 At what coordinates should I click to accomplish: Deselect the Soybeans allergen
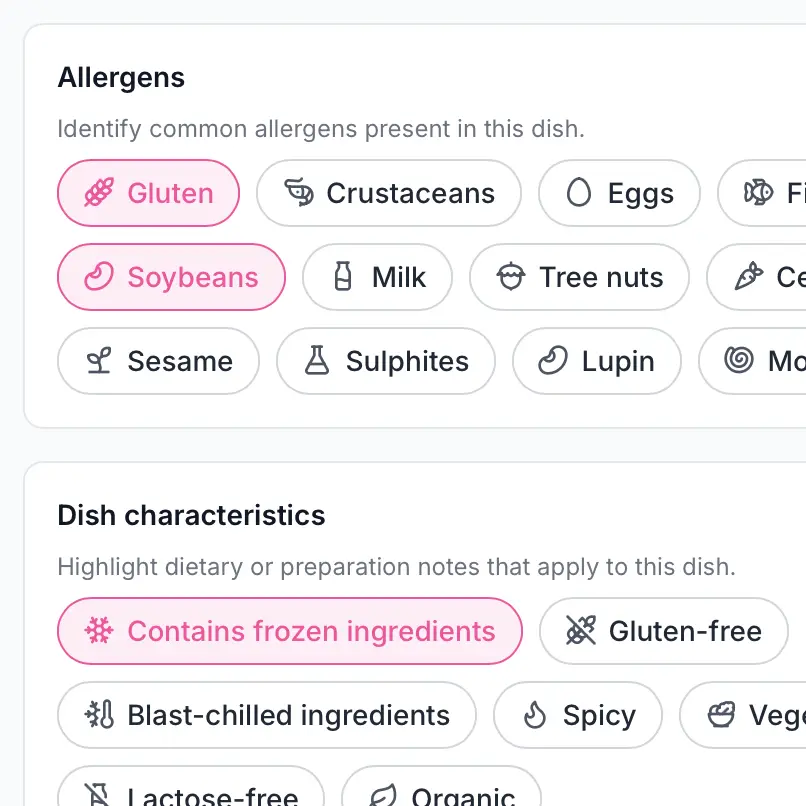pos(170,277)
